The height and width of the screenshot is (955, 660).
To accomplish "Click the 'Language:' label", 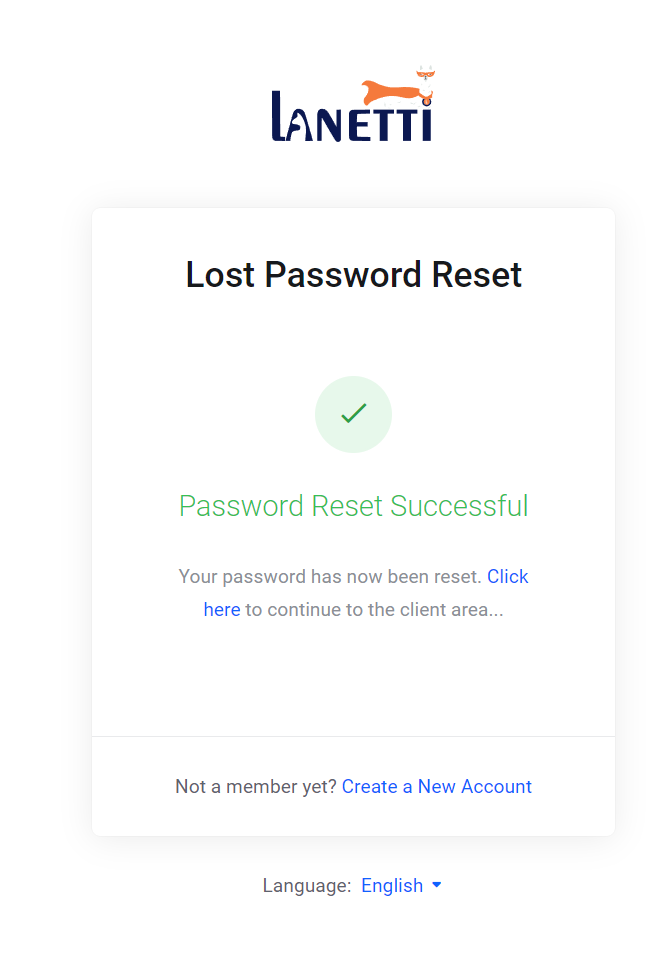I will coord(307,886).
